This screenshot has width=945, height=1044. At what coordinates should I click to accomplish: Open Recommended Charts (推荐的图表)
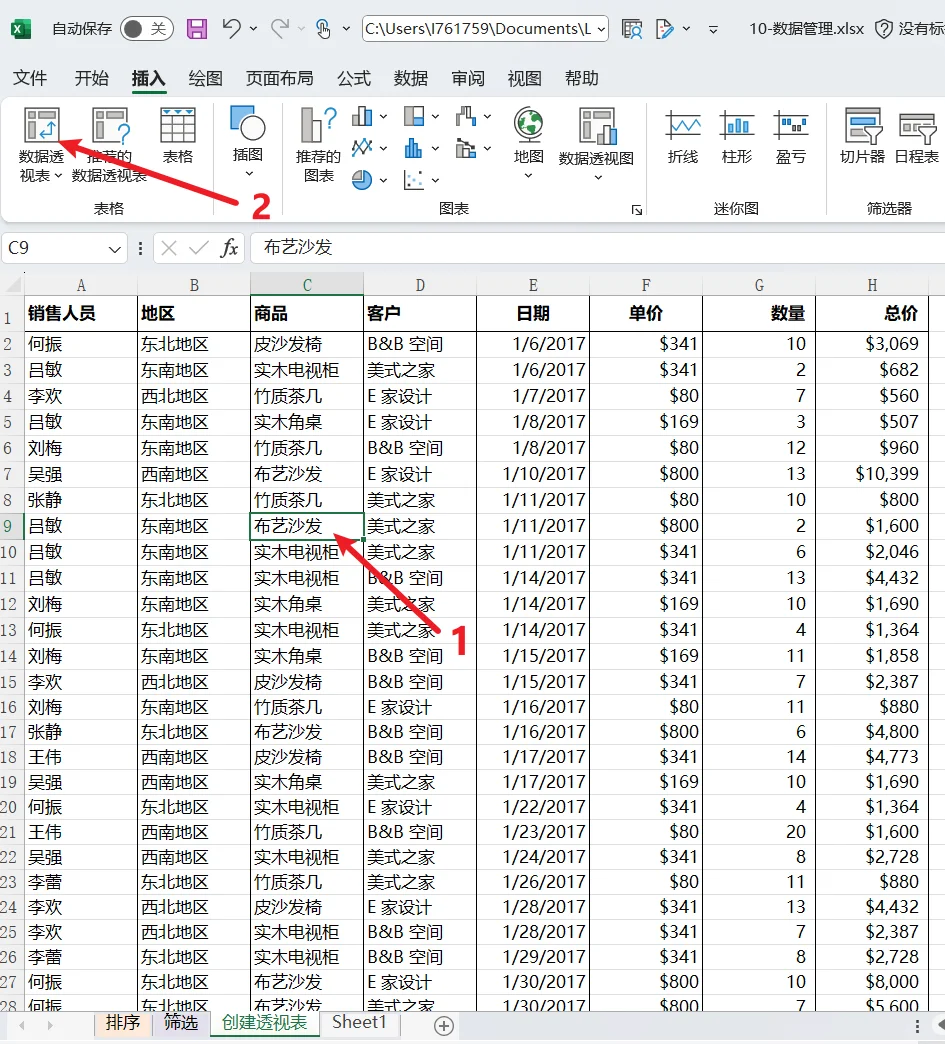tap(318, 144)
